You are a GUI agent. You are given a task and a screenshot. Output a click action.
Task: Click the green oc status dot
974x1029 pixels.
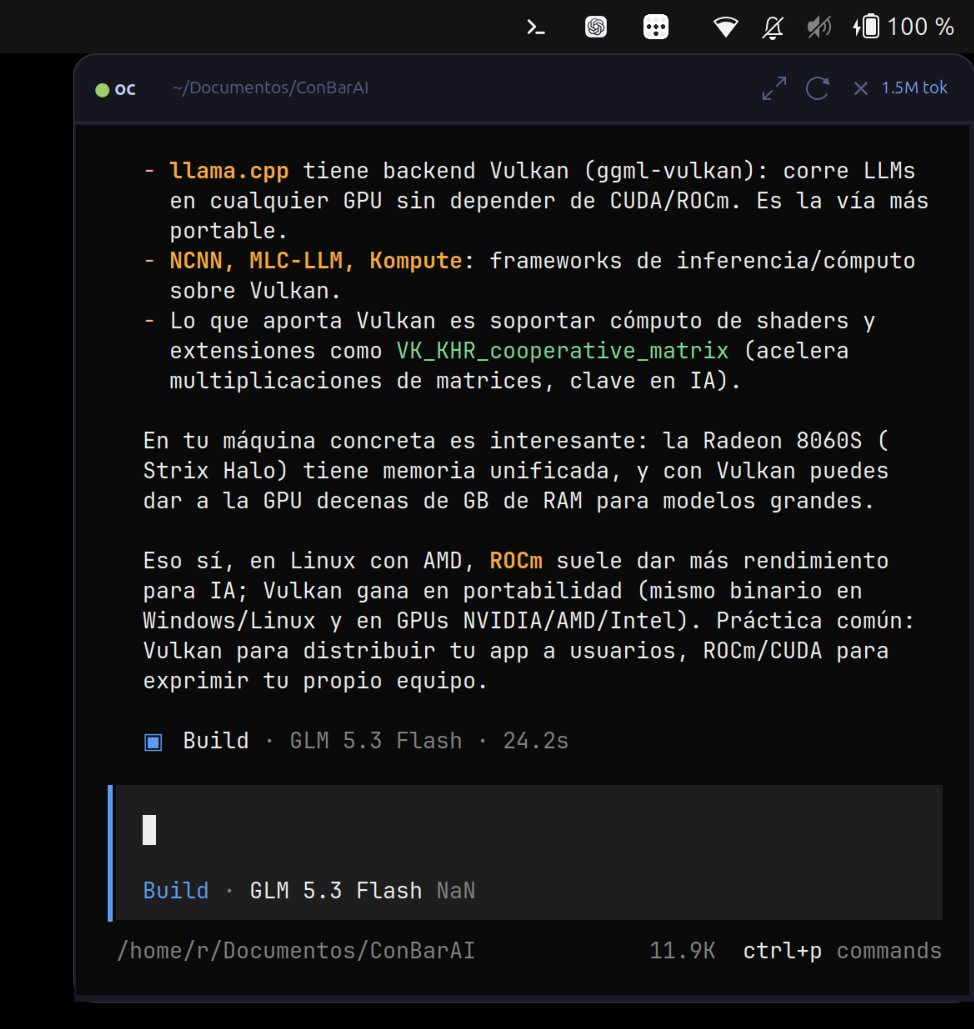pos(102,90)
